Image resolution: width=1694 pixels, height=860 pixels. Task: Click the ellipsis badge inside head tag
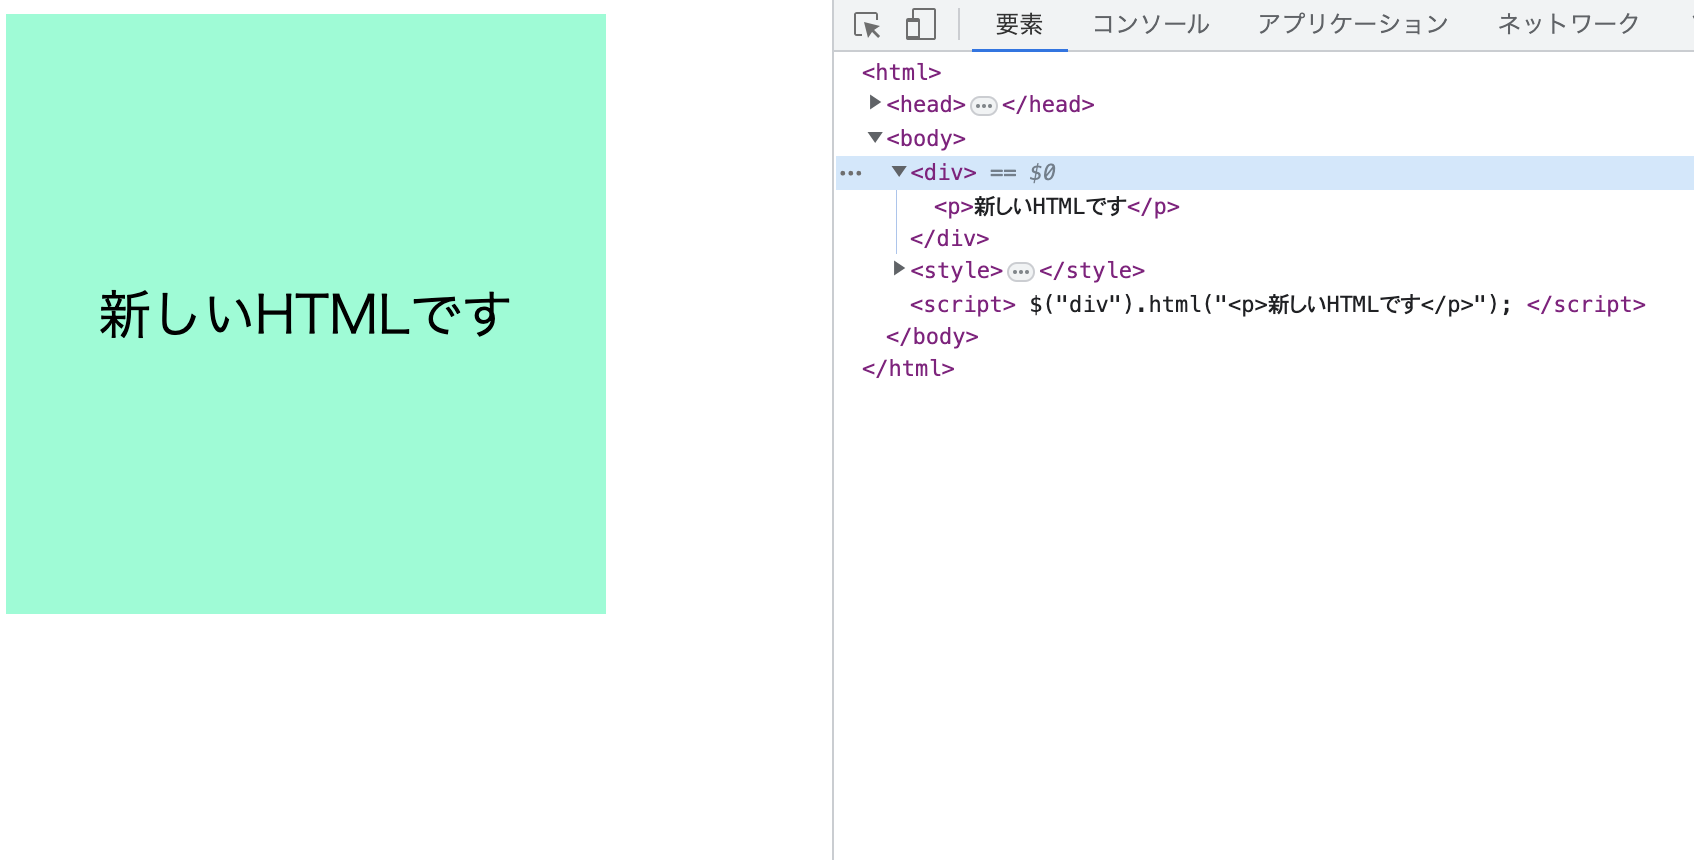[x=984, y=106]
